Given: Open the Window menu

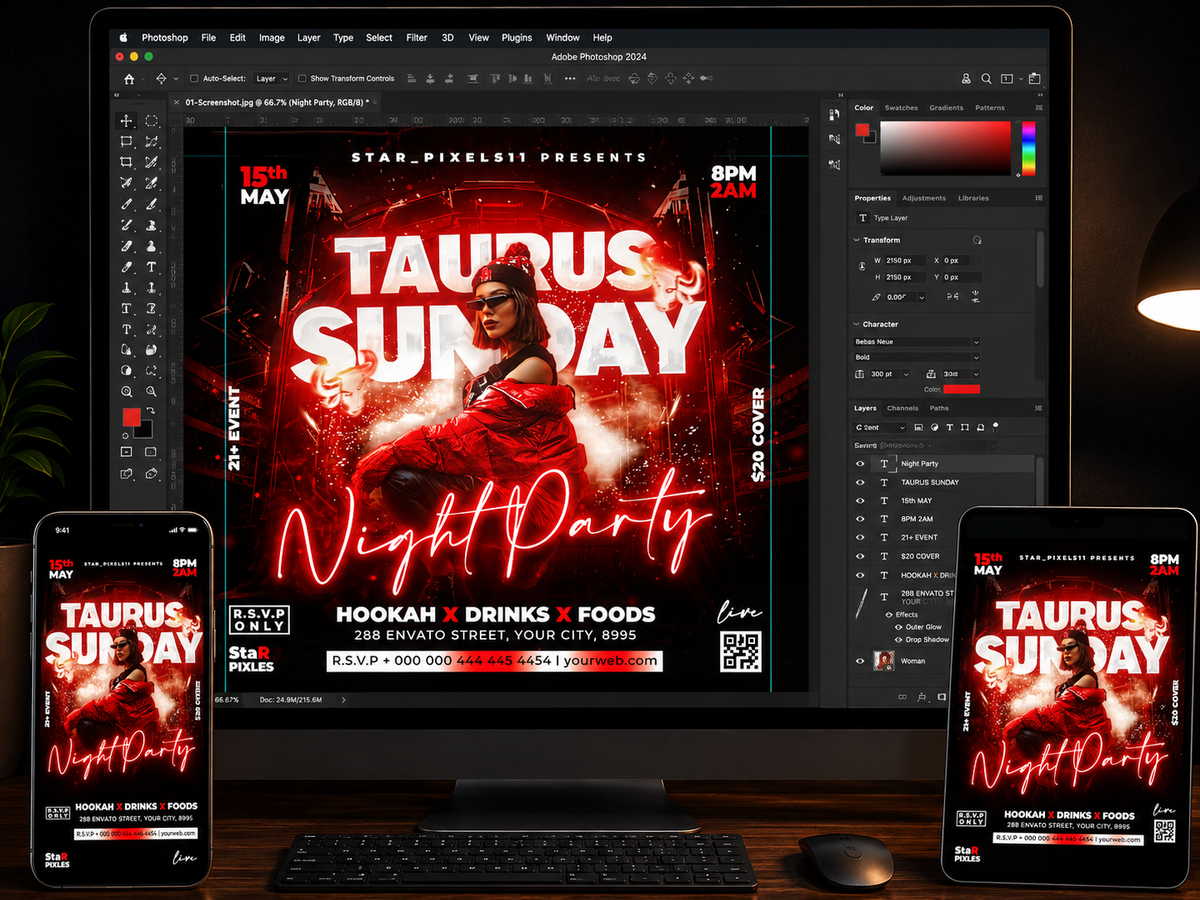Looking at the screenshot, I should pyautogui.click(x=563, y=37).
